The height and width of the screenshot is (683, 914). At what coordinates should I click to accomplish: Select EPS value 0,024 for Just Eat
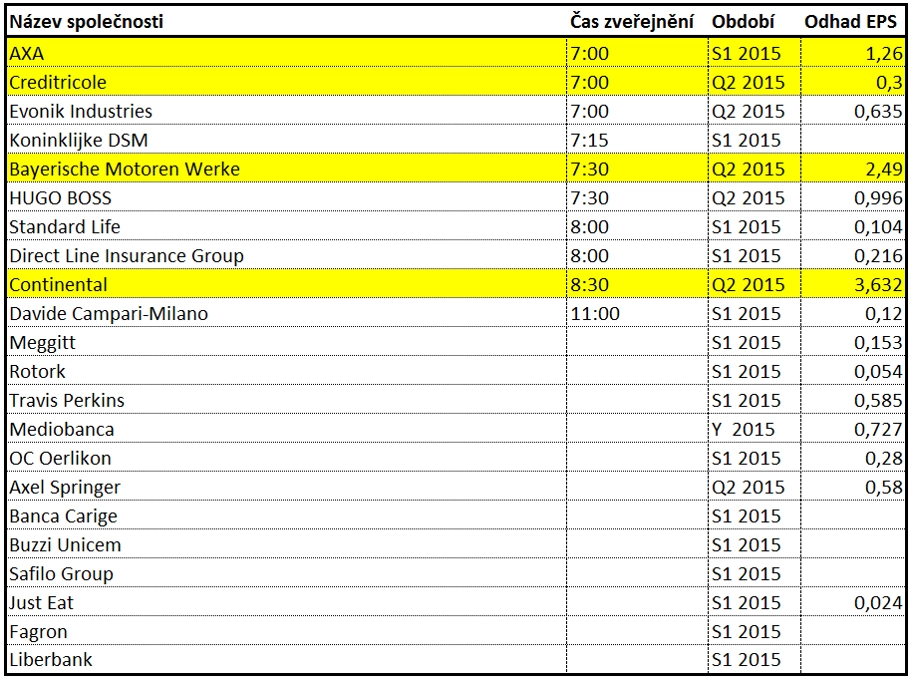(878, 603)
